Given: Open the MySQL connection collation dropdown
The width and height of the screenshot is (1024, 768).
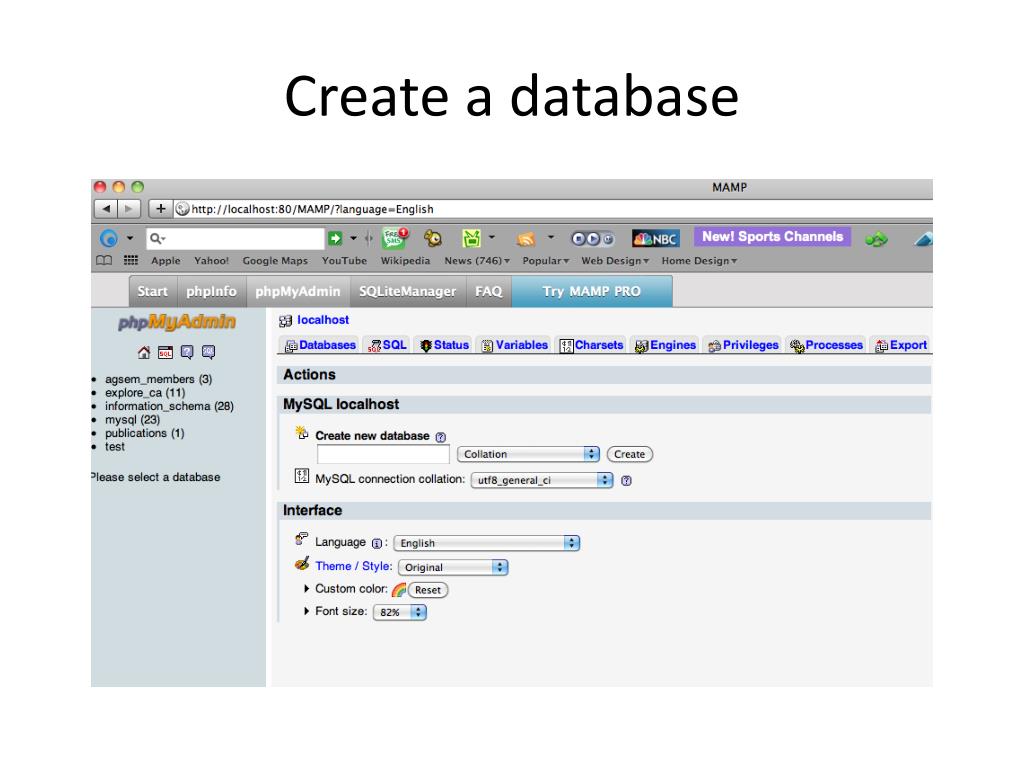Looking at the screenshot, I should 541,480.
